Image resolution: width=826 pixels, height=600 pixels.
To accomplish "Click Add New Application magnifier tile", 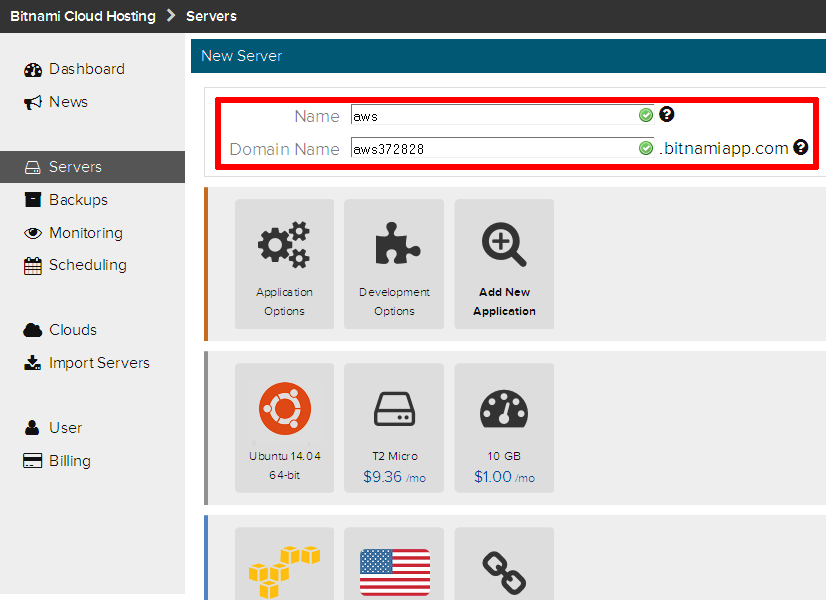I will click(x=504, y=264).
